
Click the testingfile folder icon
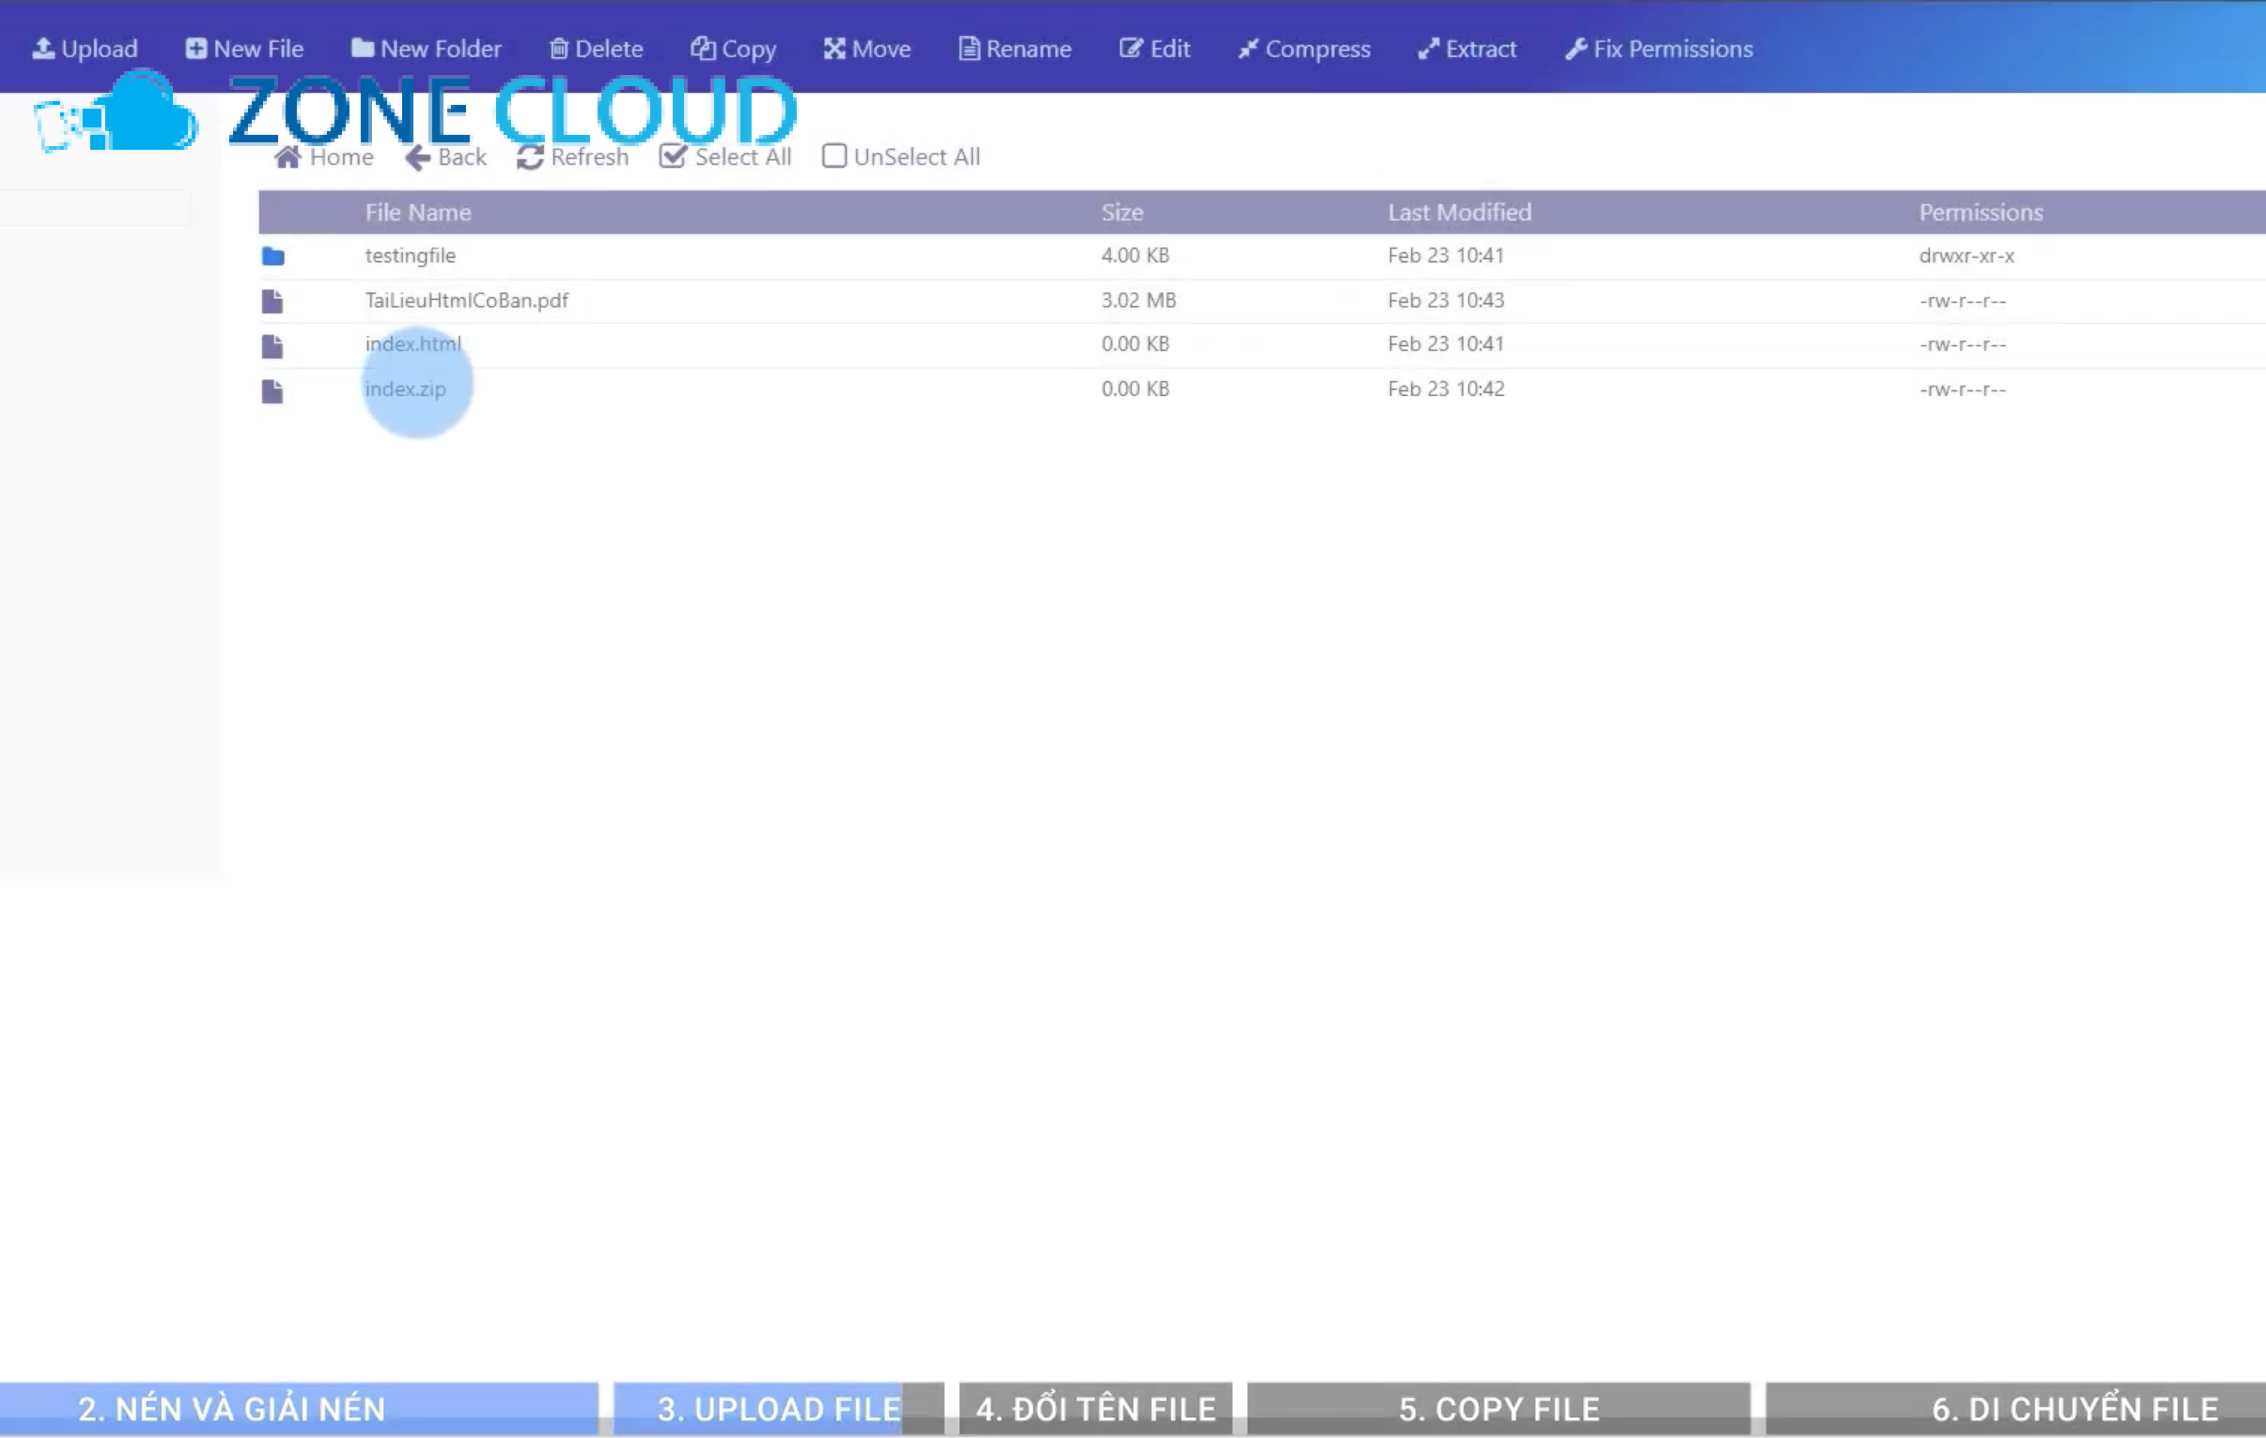point(273,256)
